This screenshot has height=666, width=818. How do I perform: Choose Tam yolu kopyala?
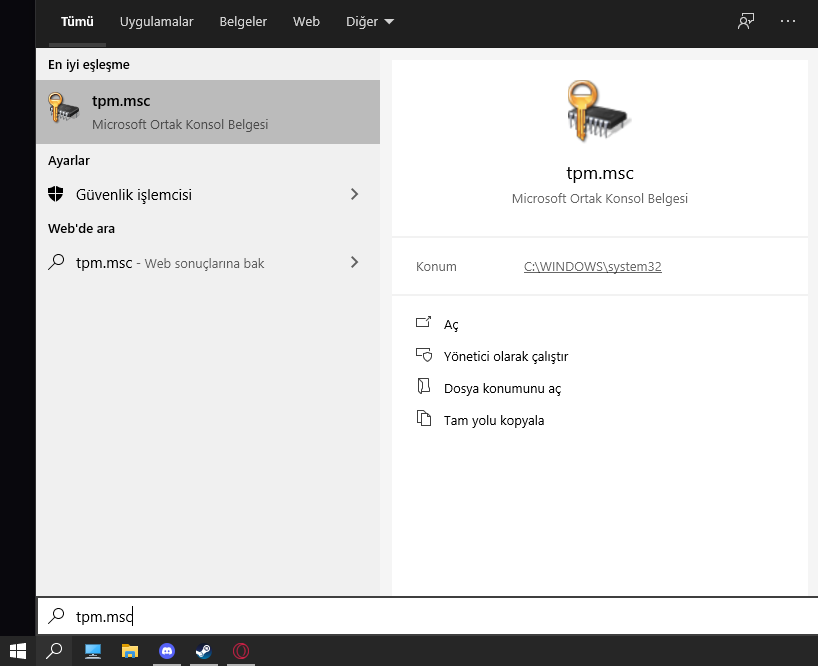click(494, 420)
